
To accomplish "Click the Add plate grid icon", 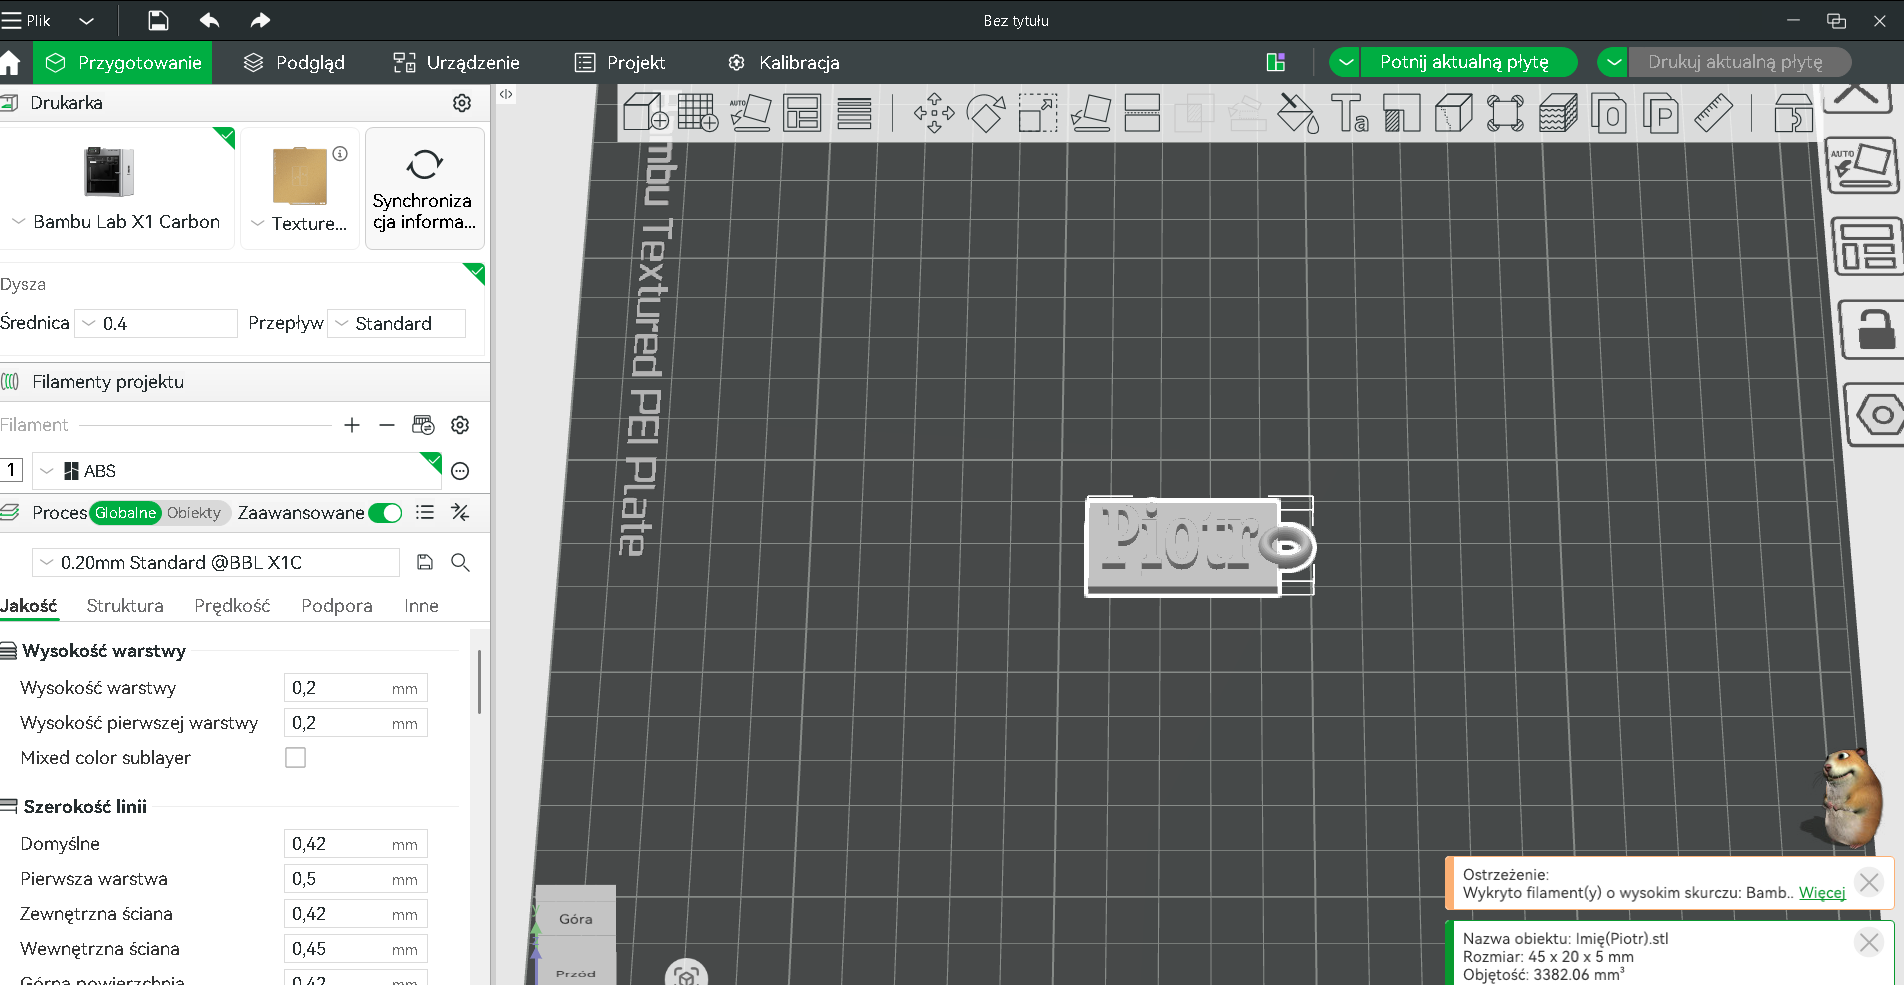I will [697, 112].
